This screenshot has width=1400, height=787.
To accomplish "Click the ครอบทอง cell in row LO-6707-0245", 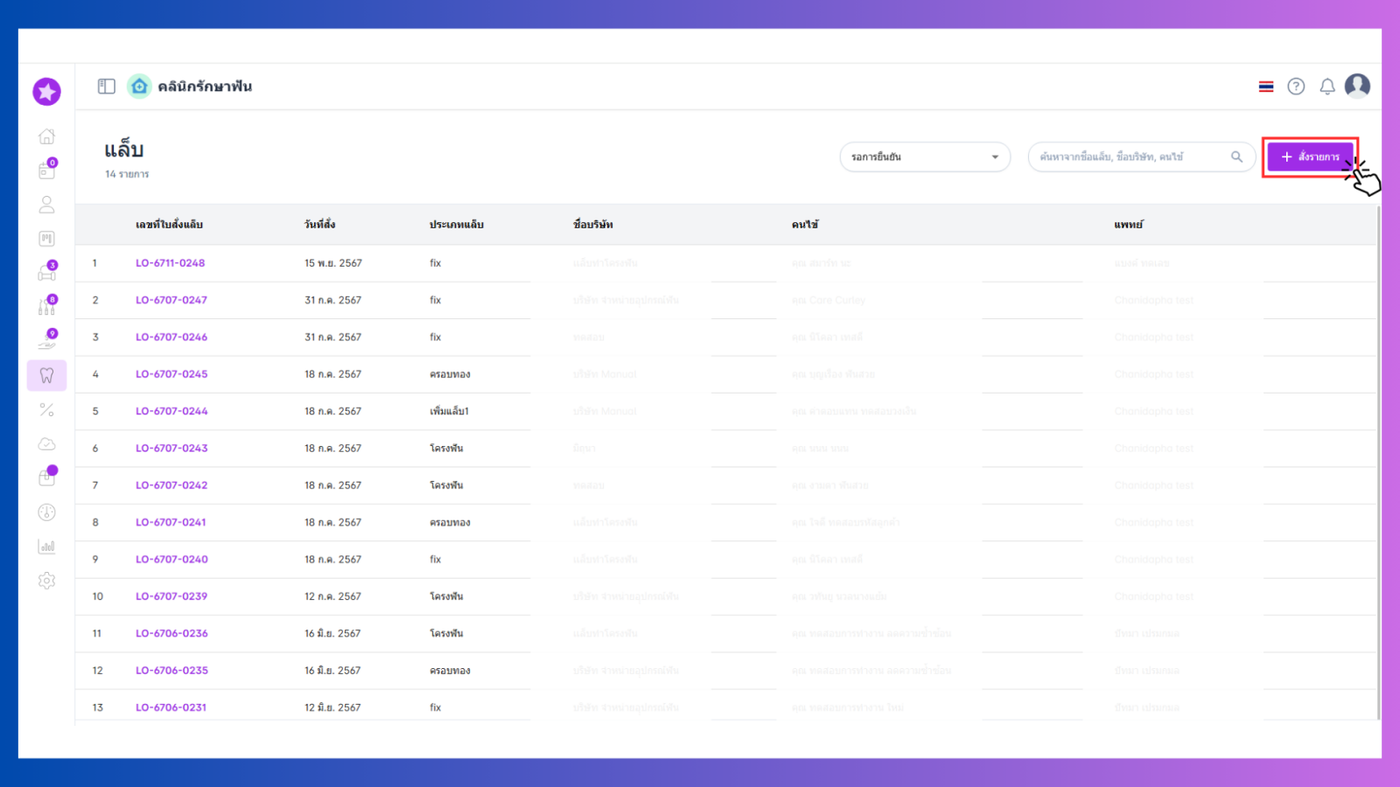I will (x=450, y=374).
